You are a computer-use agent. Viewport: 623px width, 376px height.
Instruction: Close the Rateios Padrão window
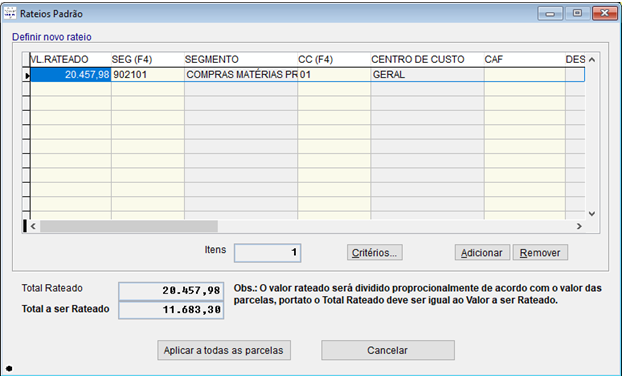(x=604, y=14)
